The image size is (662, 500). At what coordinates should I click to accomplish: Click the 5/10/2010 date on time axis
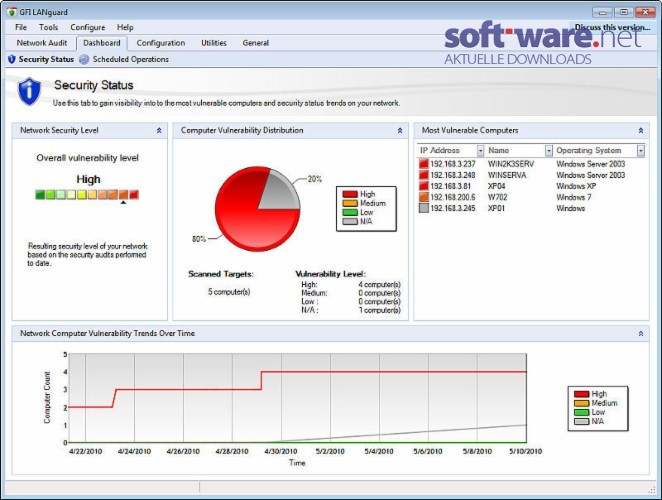pyautogui.click(x=525, y=451)
